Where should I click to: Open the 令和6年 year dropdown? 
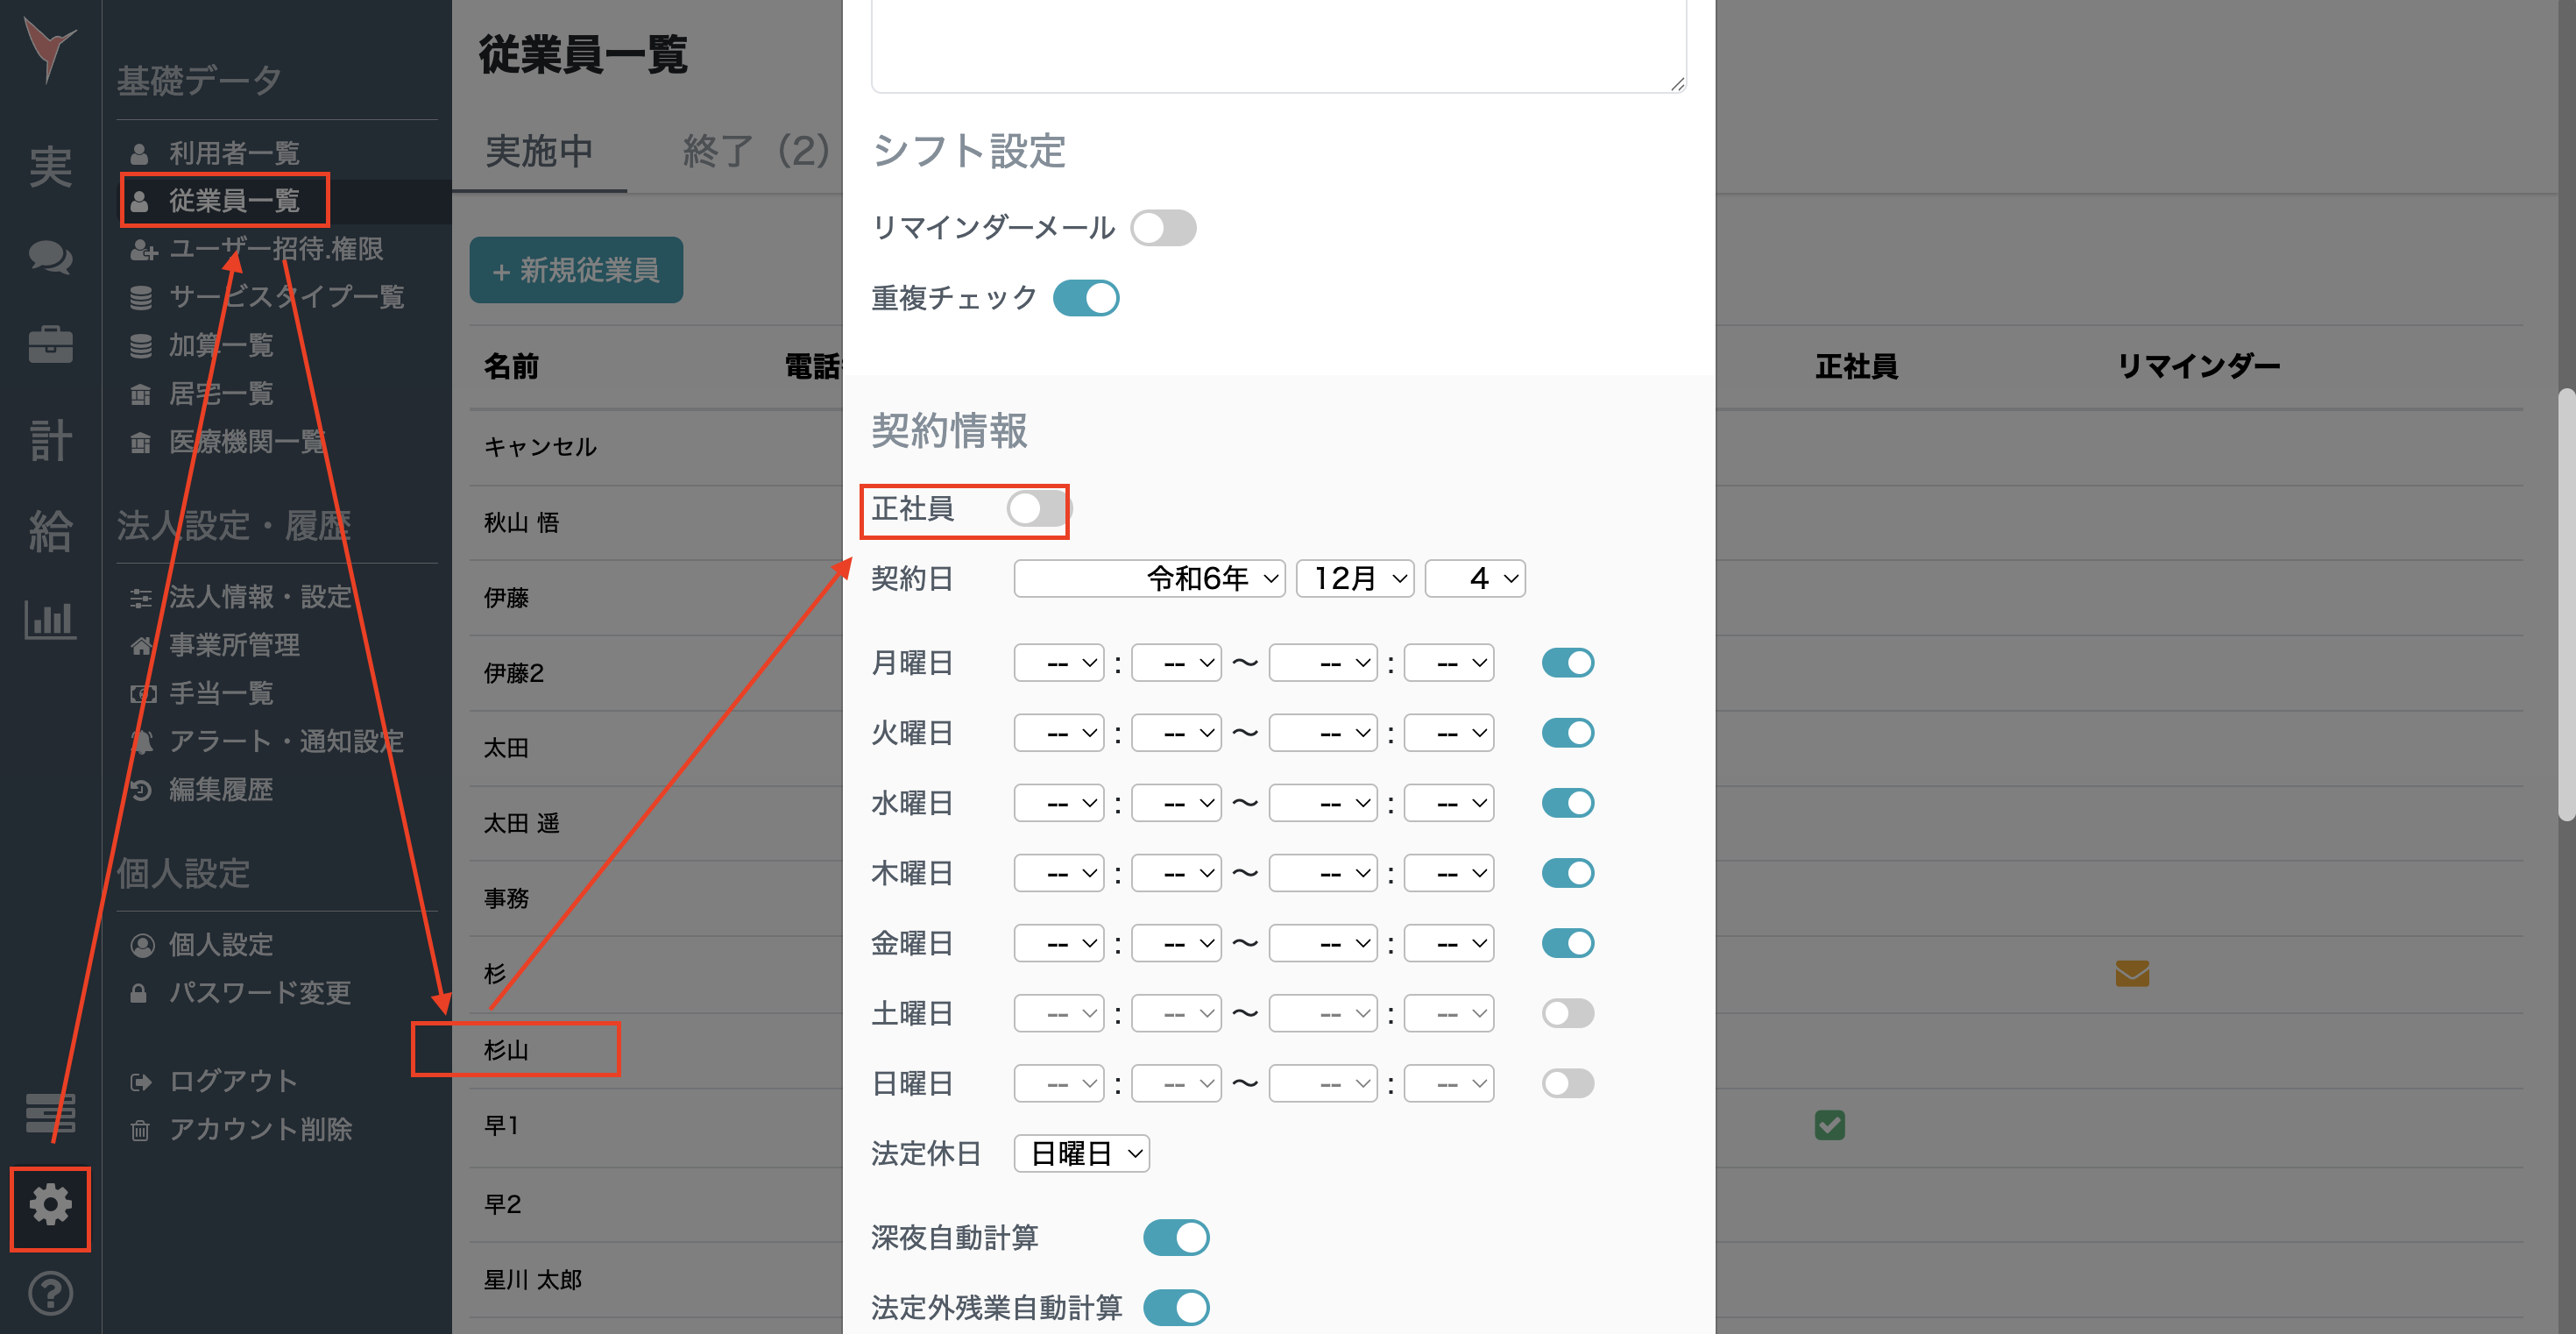[x=1148, y=577]
